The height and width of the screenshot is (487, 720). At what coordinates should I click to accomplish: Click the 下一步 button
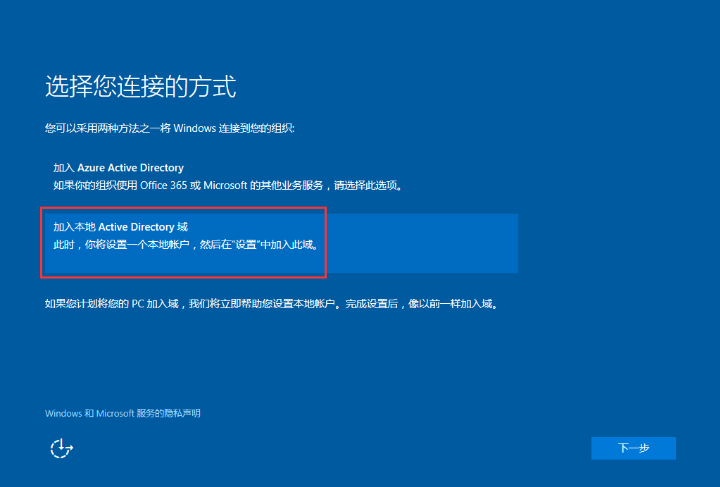633,448
